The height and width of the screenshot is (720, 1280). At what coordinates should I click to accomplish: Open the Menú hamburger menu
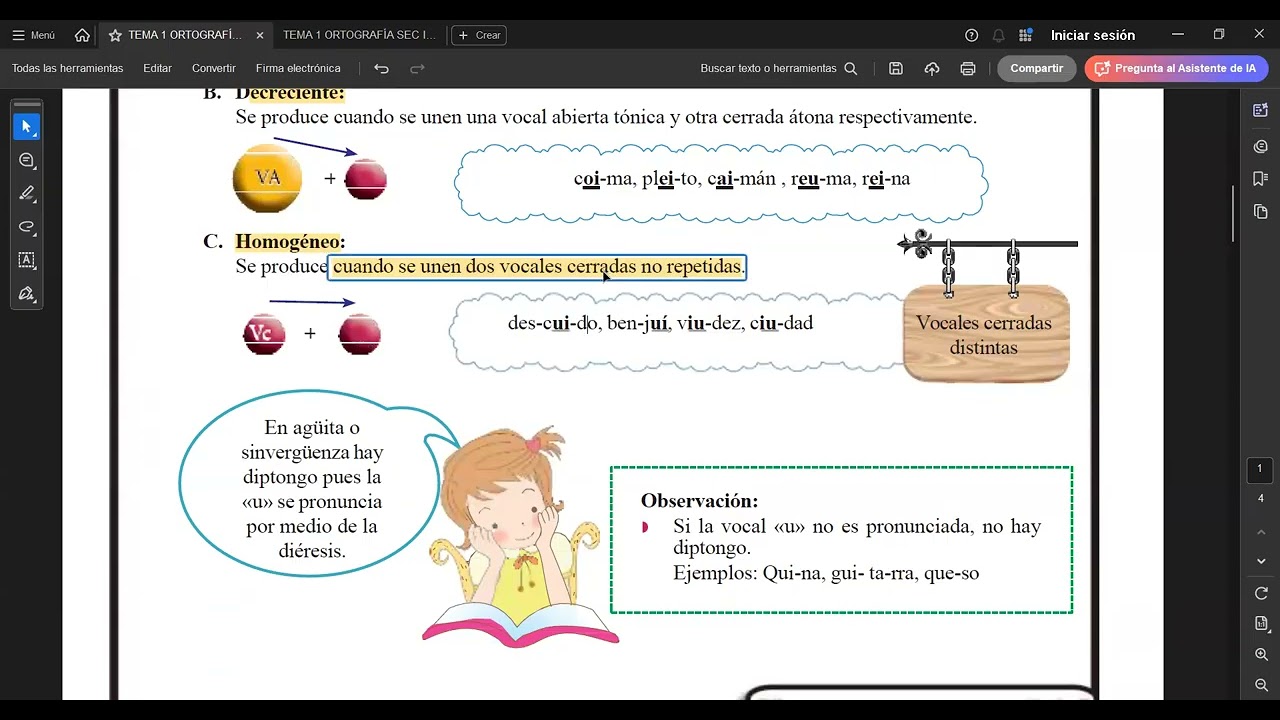point(33,35)
